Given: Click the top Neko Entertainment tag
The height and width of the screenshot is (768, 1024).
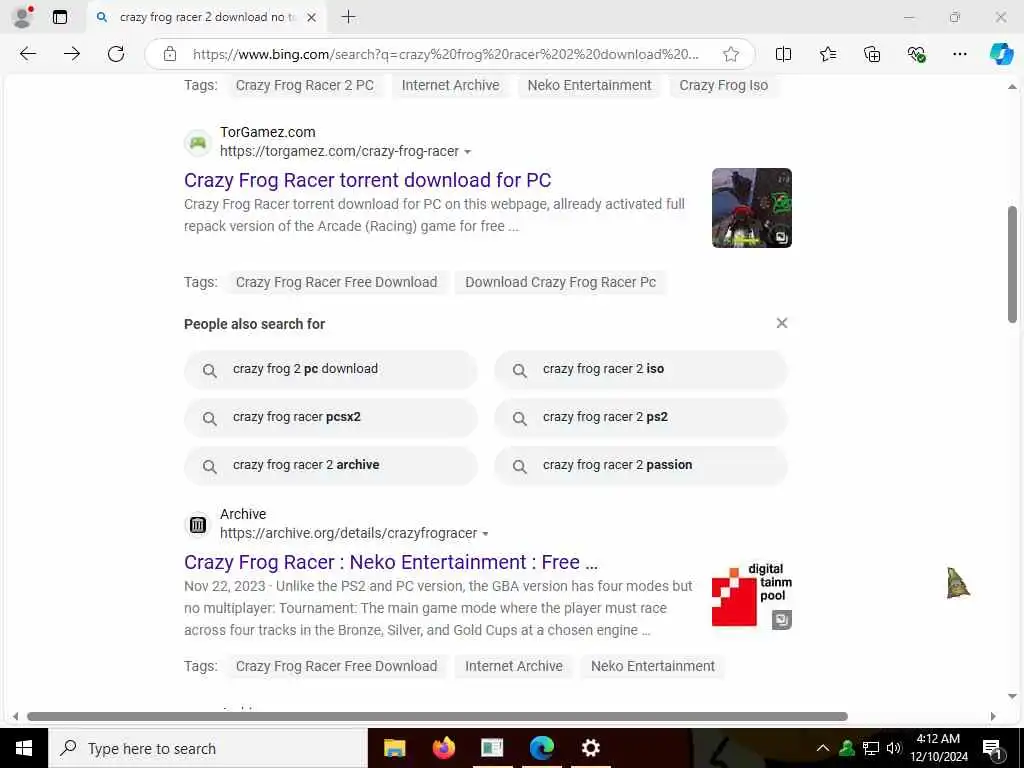Looking at the screenshot, I should coord(590,86).
